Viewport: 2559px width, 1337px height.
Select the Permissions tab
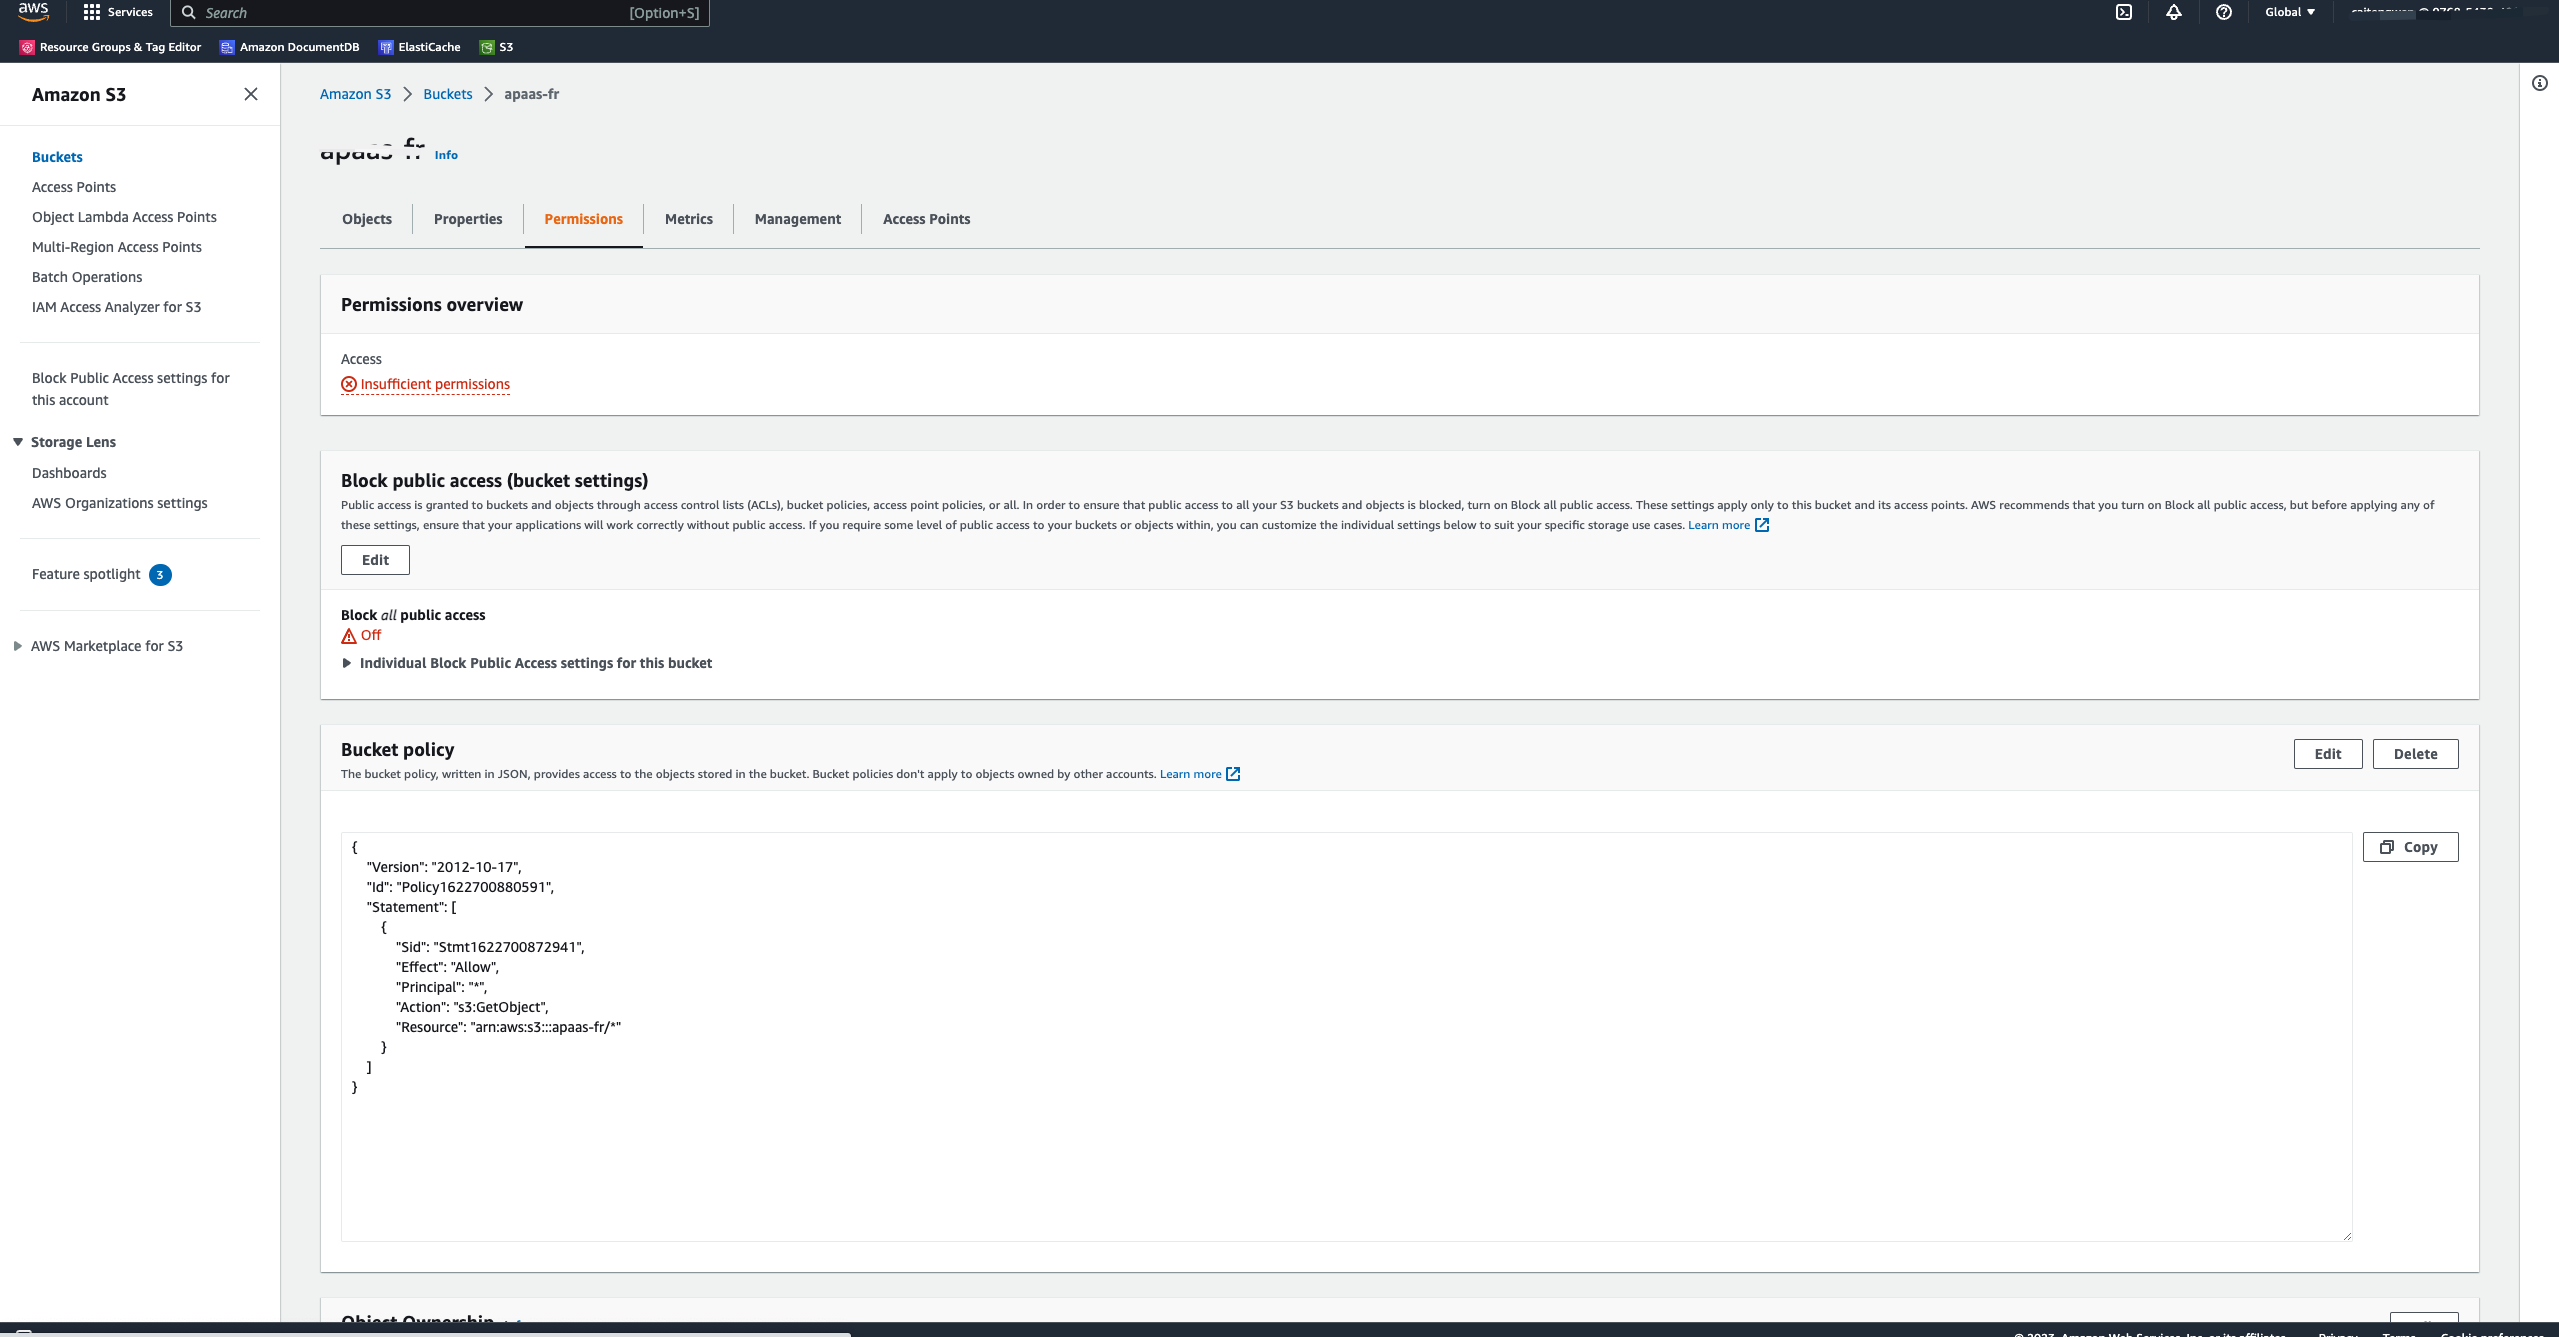tap(584, 219)
